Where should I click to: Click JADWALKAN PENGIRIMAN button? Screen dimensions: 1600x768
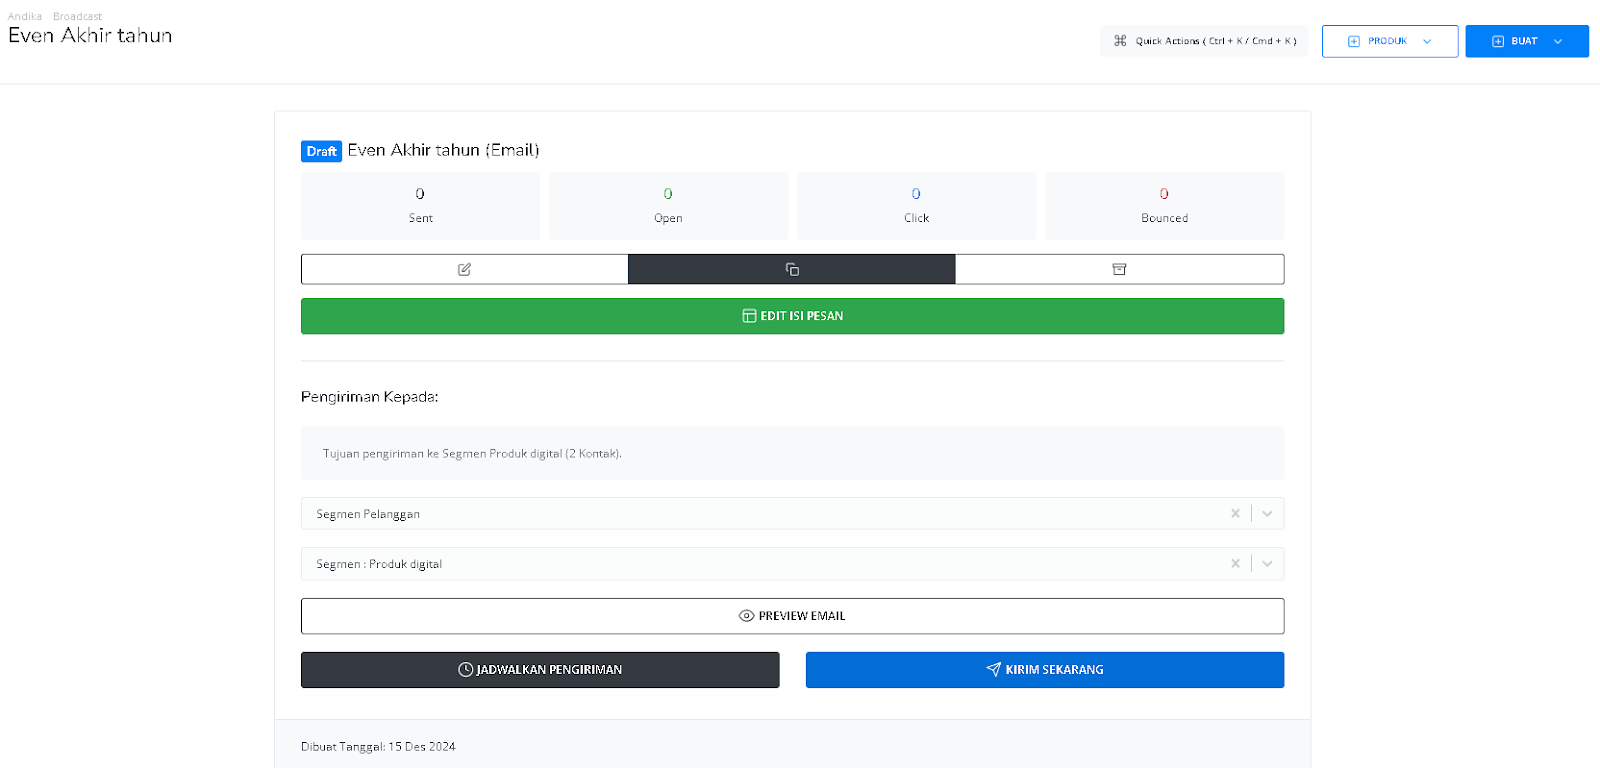(540, 670)
